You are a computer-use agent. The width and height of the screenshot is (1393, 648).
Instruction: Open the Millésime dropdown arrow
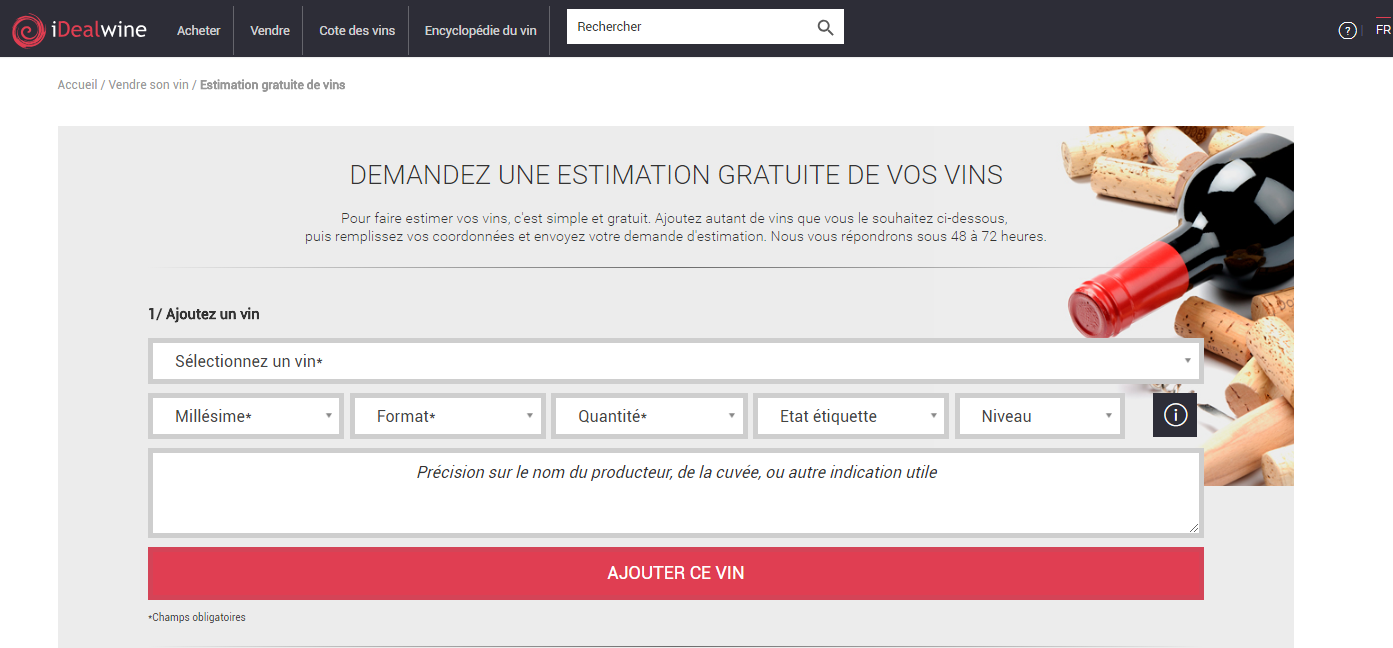(x=328, y=414)
